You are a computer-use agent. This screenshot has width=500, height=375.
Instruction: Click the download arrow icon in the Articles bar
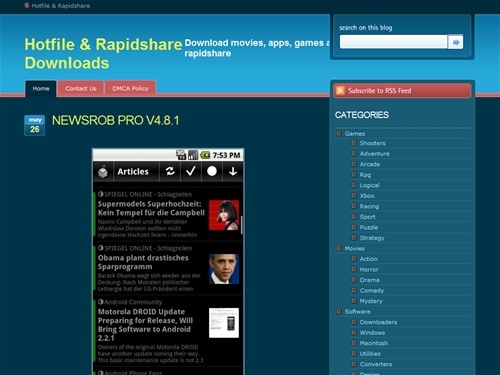pyautogui.click(x=233, y=171)
